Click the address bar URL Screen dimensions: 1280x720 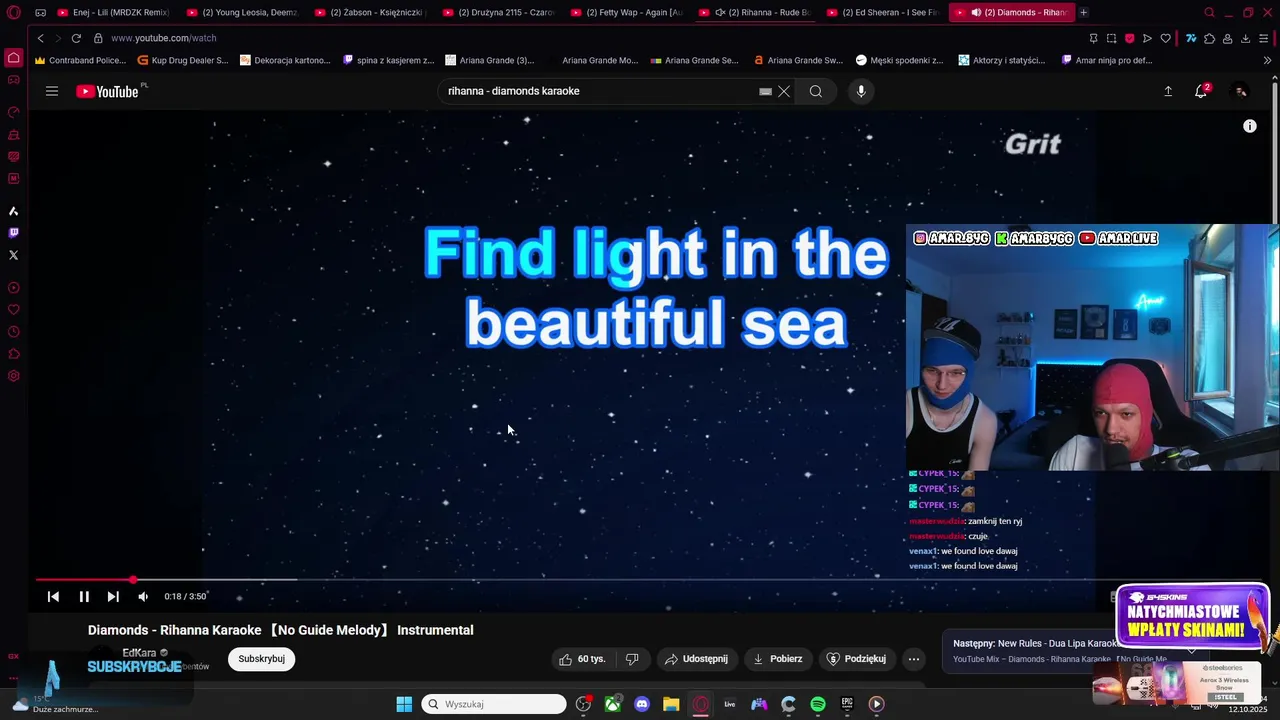point(164,38)
